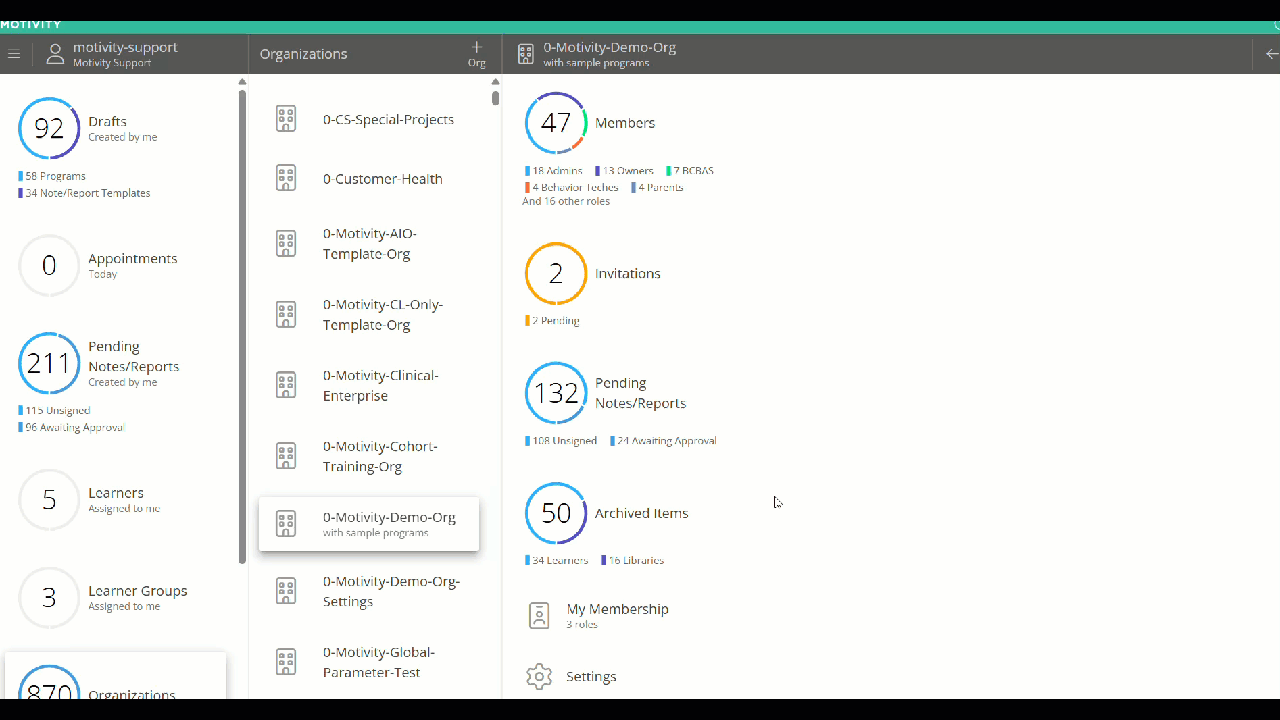Open the My Membership person icon
This screenshot has height=720, width=1280.
539,615
